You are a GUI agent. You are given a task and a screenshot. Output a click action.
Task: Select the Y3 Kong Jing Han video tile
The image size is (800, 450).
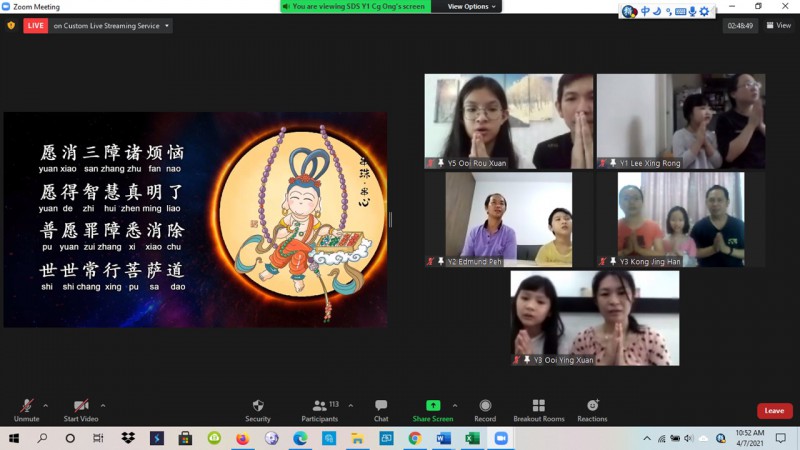[x=680, y=219]
